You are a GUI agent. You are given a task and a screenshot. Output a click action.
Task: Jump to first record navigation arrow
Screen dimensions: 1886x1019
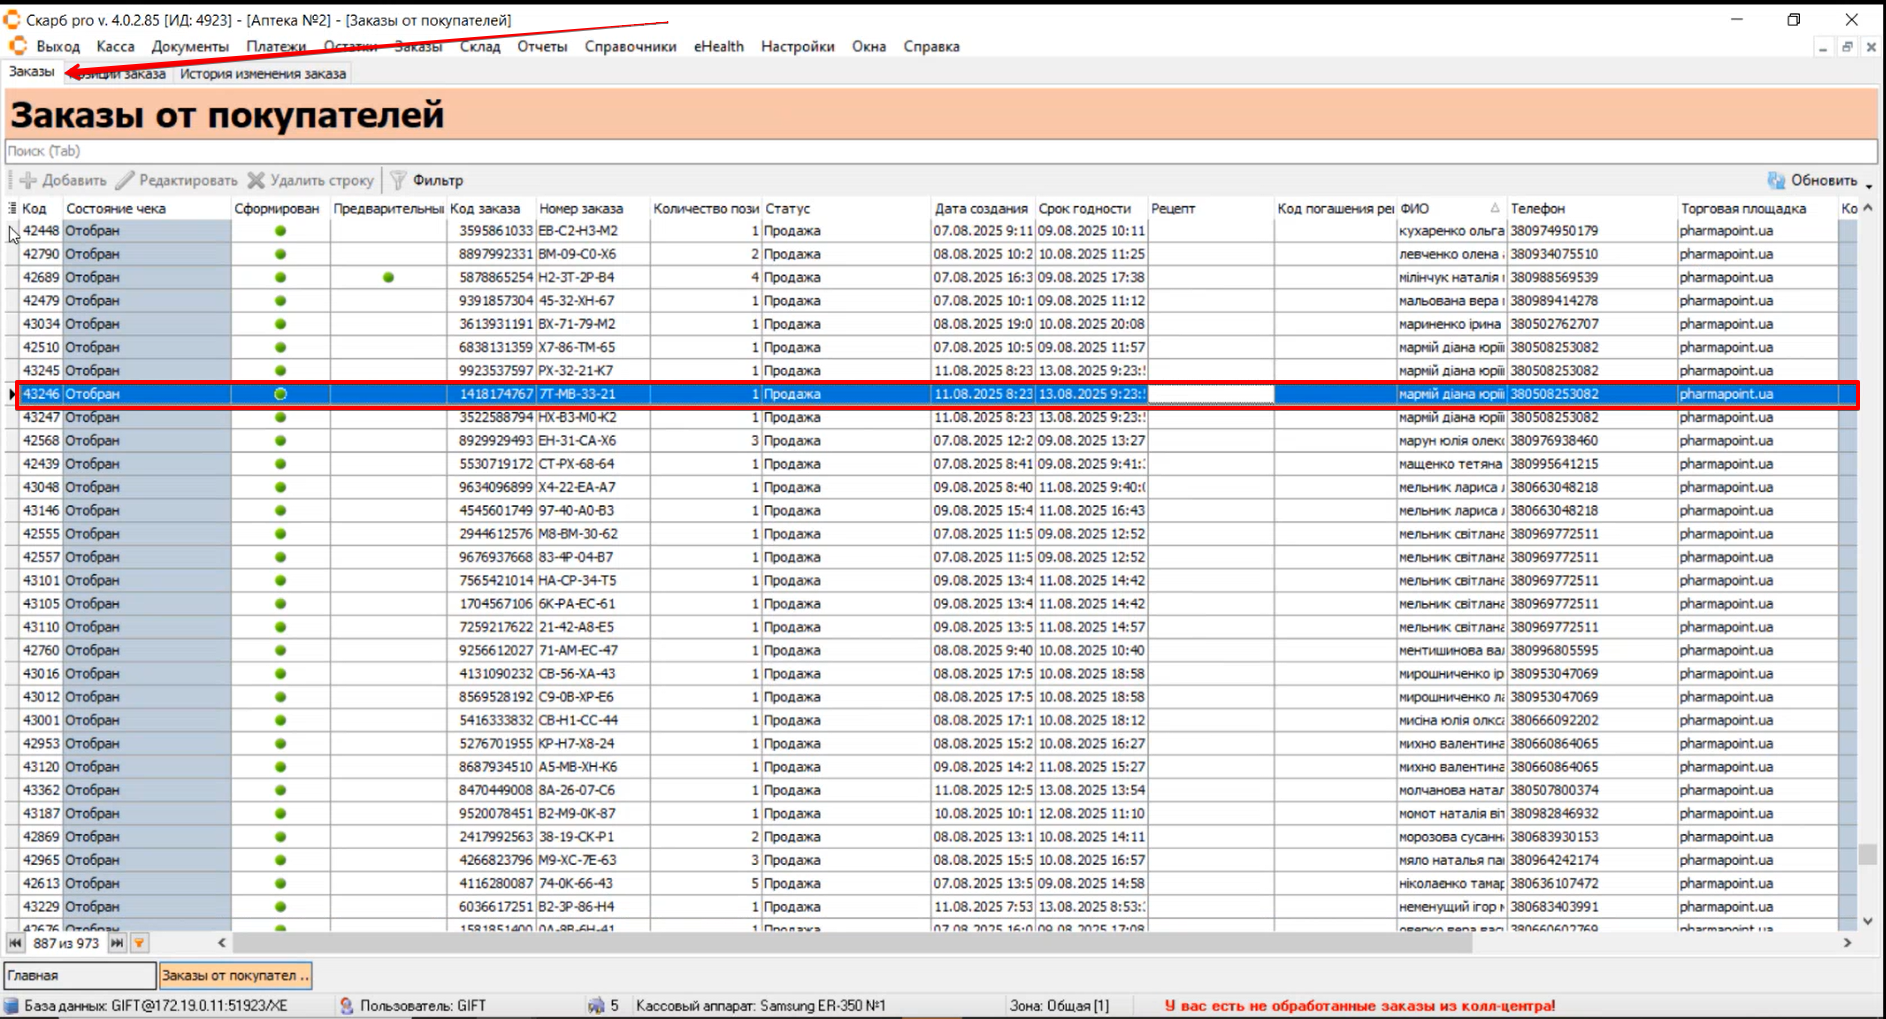15,943
